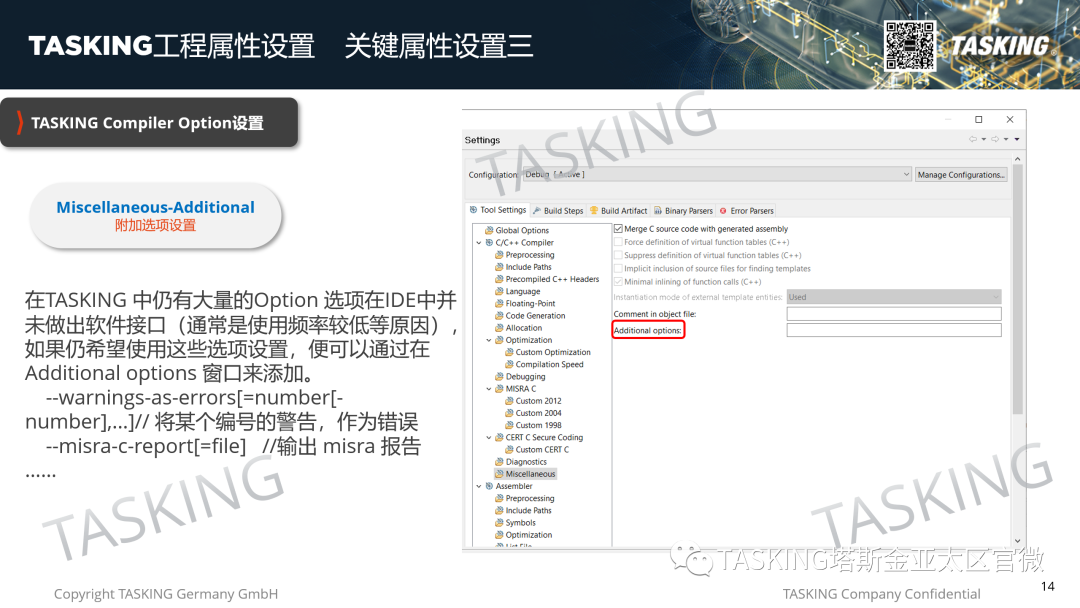Screen dimensions: 1080x608
Task: Click the C/C++ Compiler tool icon
Action: coord(489,243)
